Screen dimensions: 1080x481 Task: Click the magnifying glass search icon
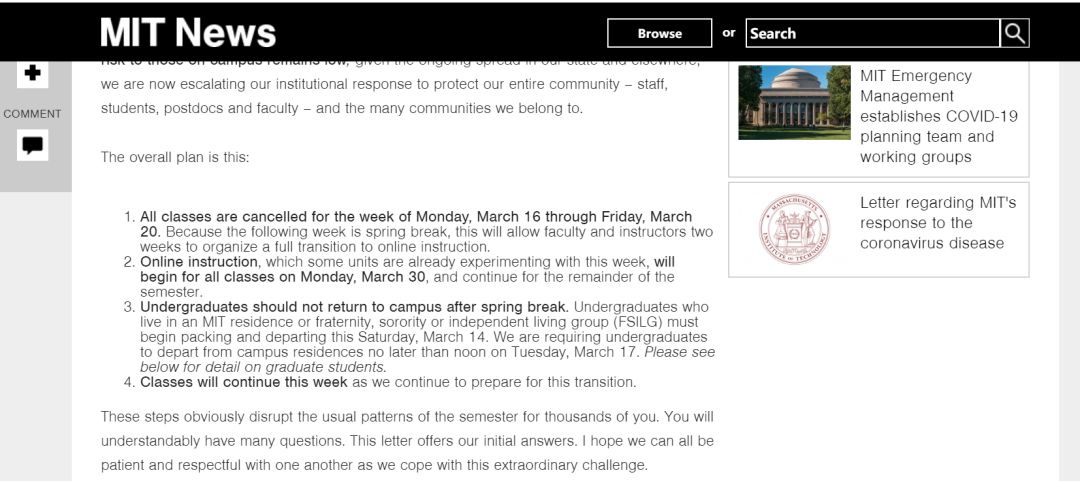[1015, 33]
